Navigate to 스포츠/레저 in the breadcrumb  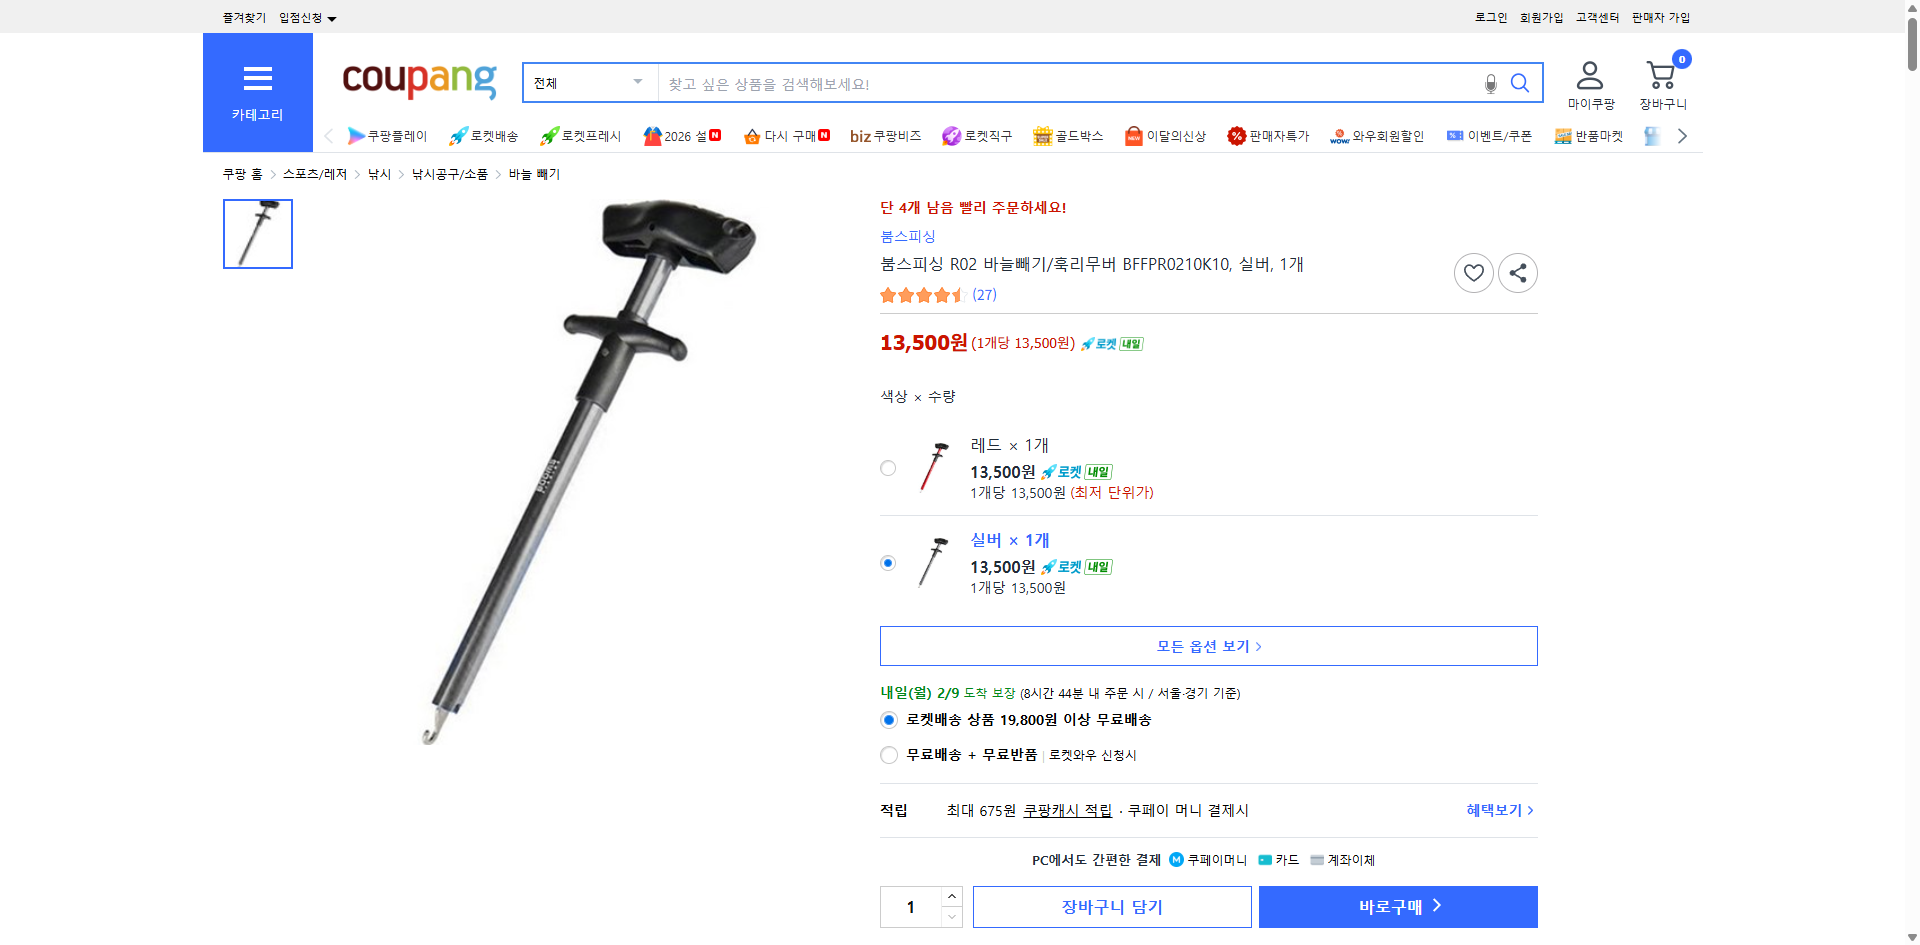313,173
